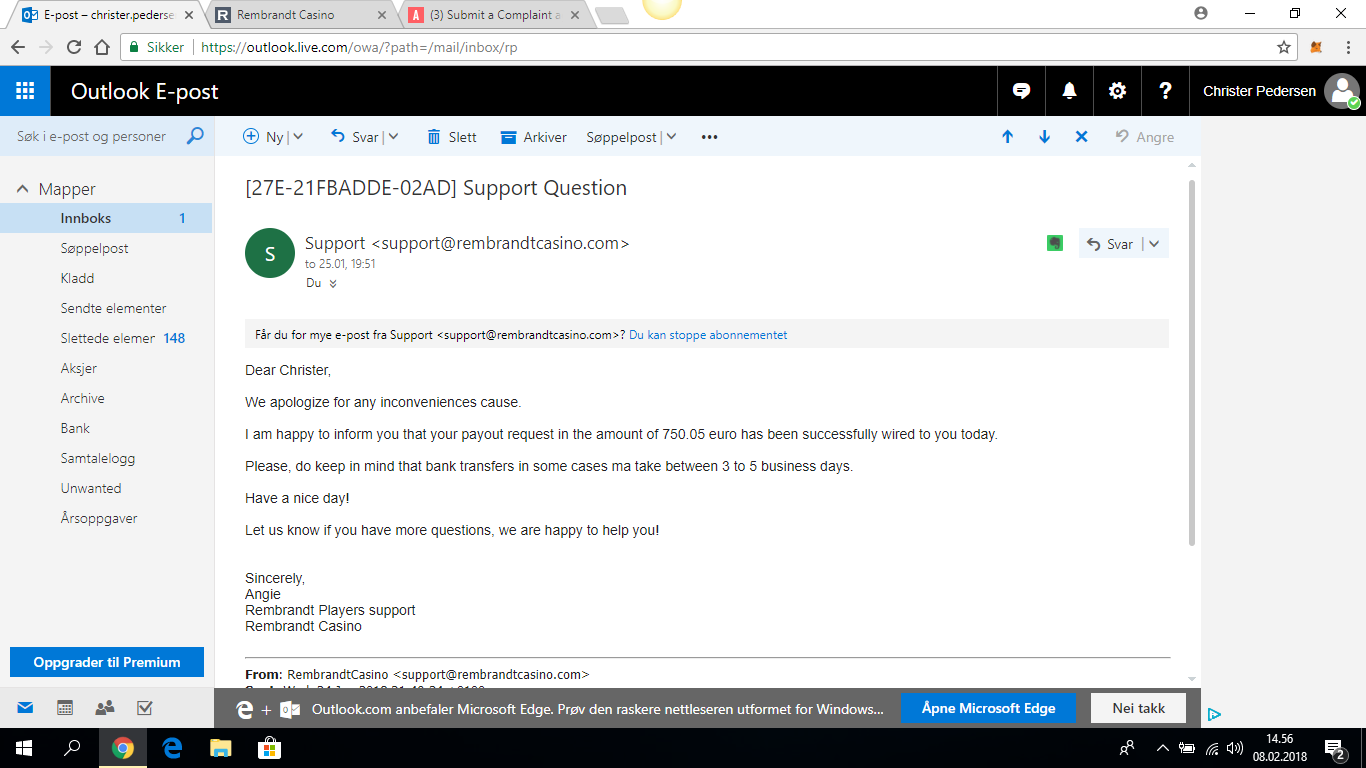Open Chrome menu three dots
This screenshot has width=1366, height=768.
click(1346, 47)
